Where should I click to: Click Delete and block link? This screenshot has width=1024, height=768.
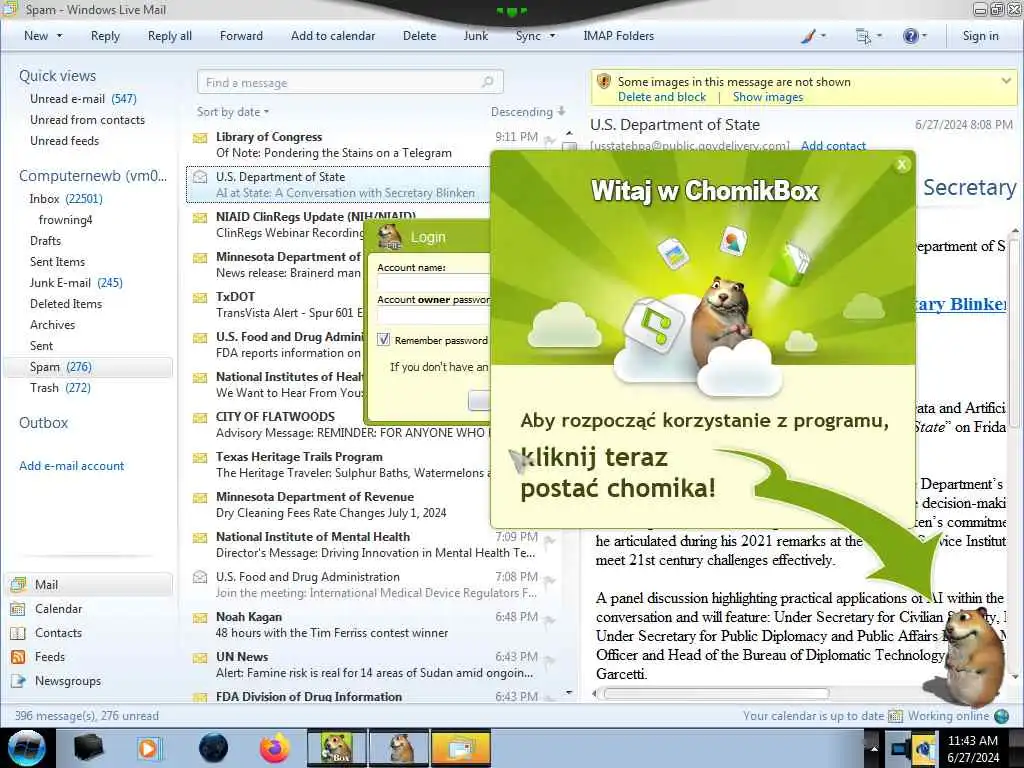[662, 97]
